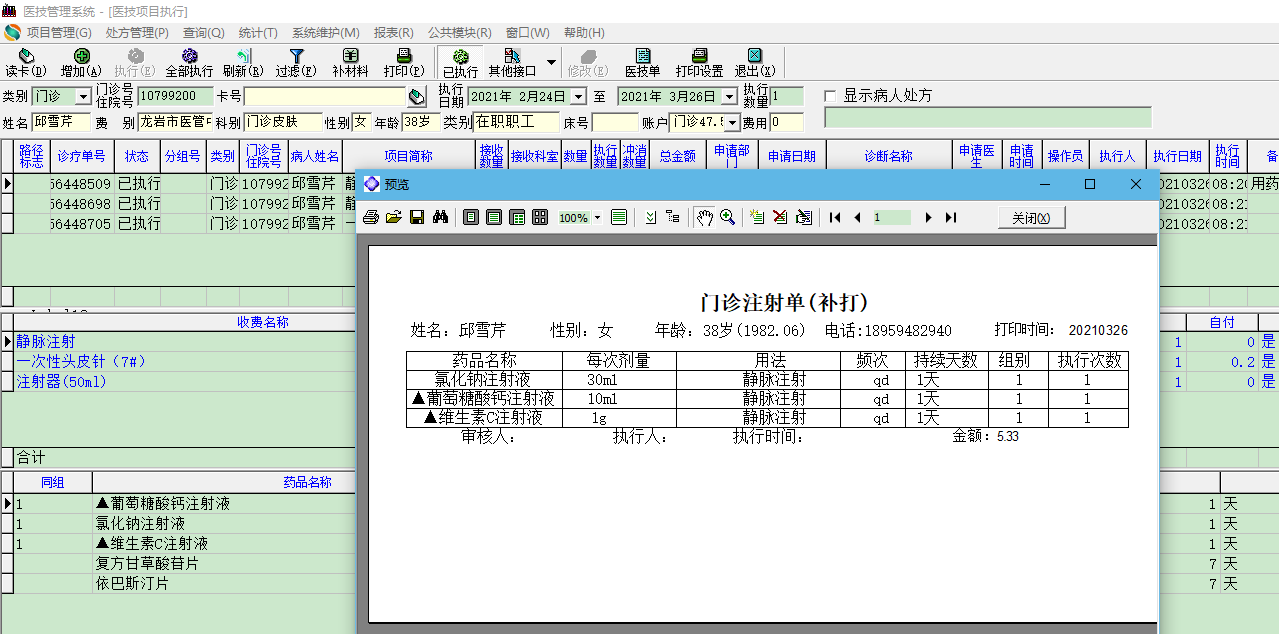Viewport: 1279px width, 634px height.
Task: Open zoom 100% dropdown in preview
Action: pos(597,217)
